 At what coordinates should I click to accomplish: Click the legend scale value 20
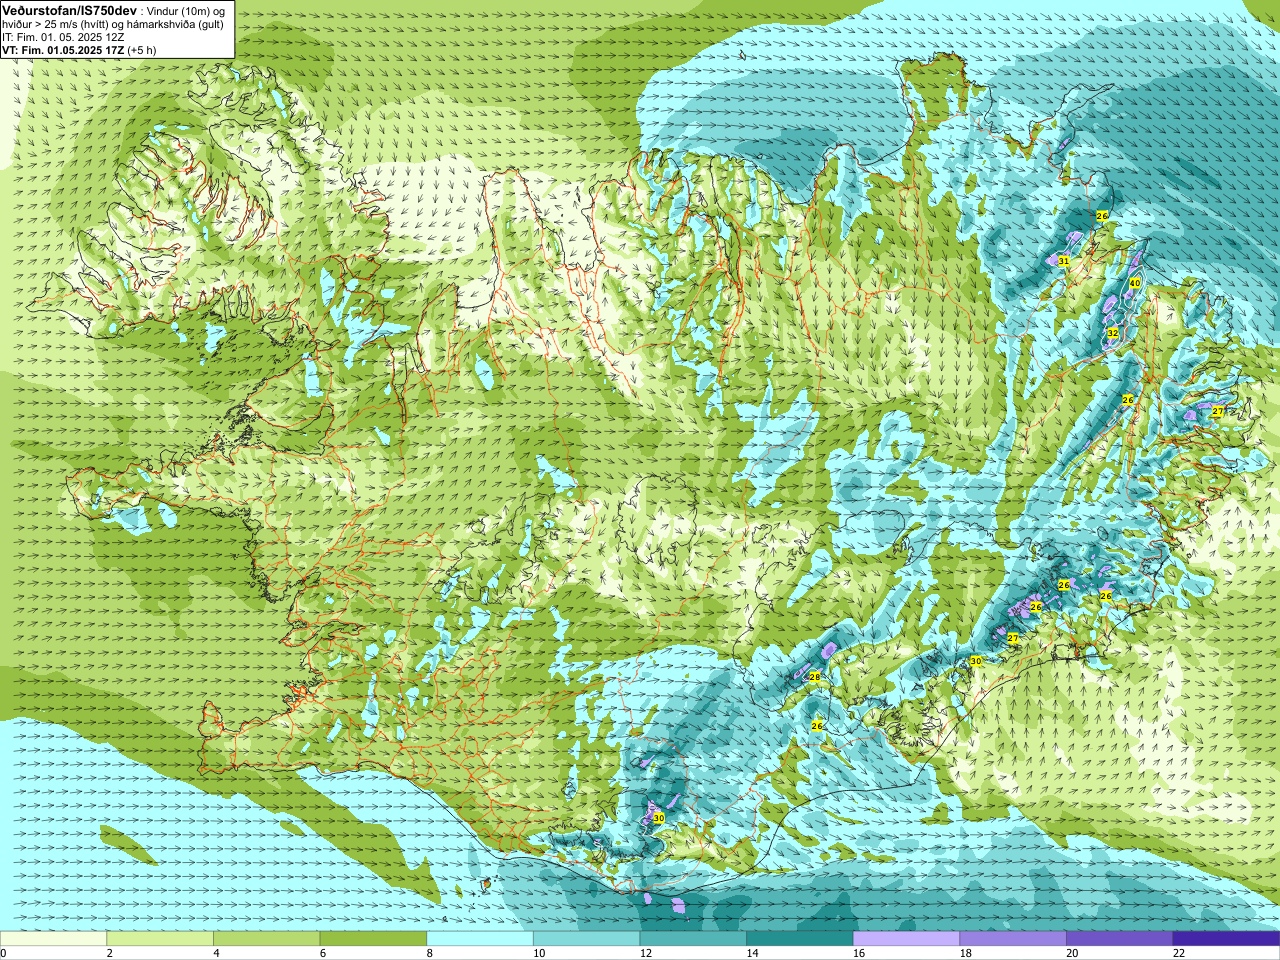[1072, 953]
